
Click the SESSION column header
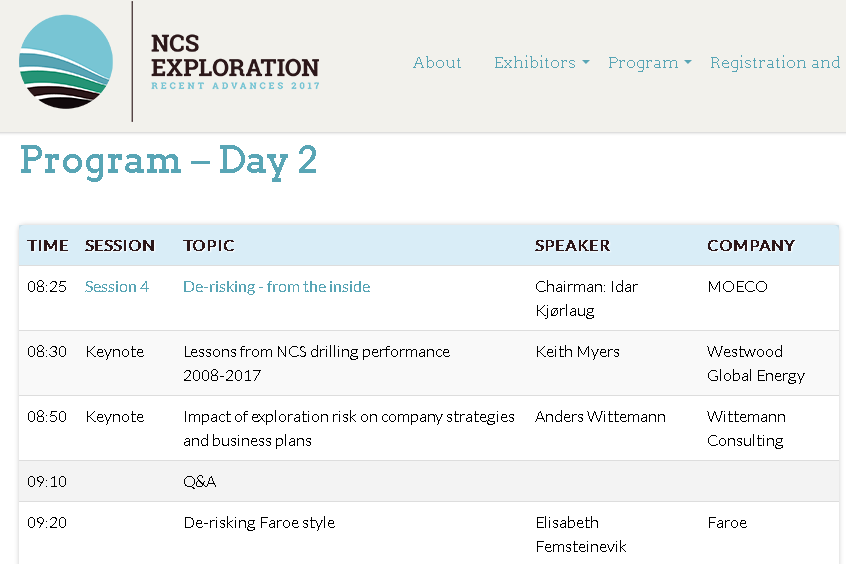tap(120, 246)
